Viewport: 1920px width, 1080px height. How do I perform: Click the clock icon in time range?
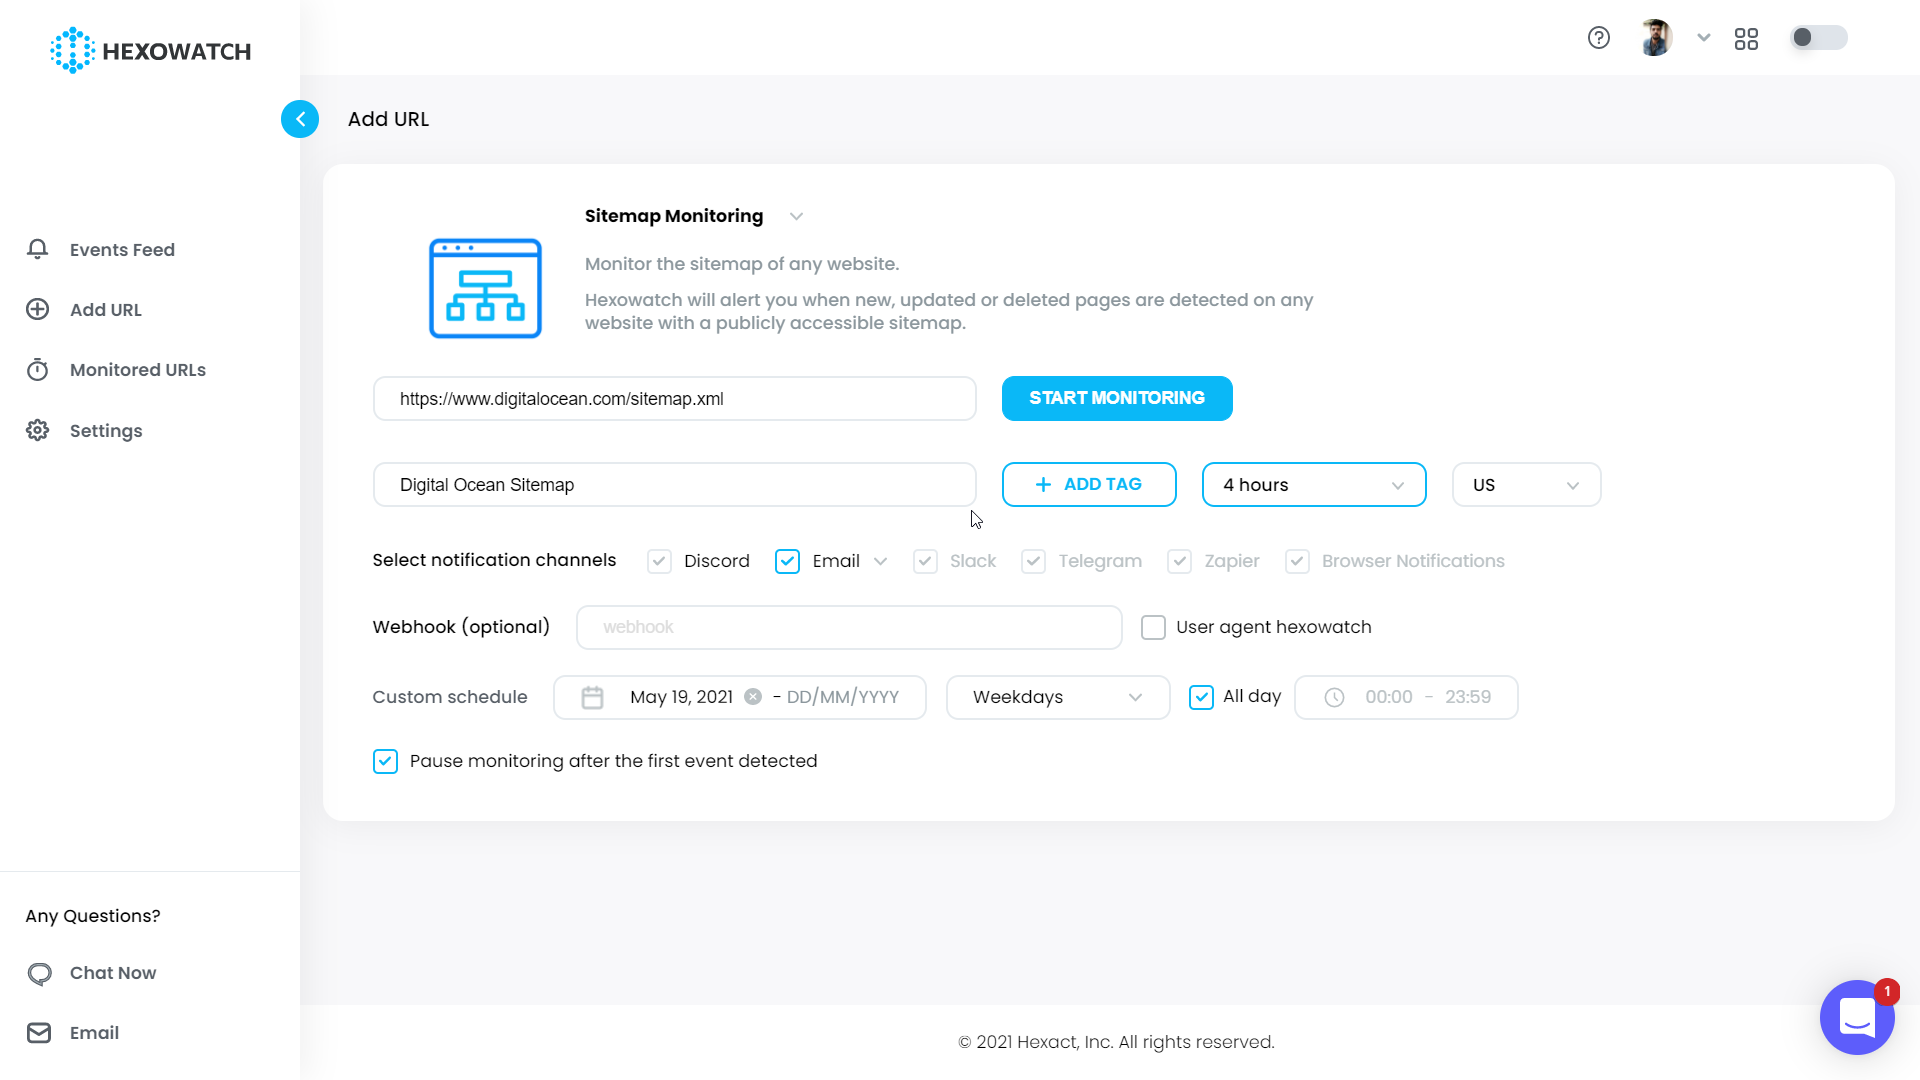(1334, 697)
